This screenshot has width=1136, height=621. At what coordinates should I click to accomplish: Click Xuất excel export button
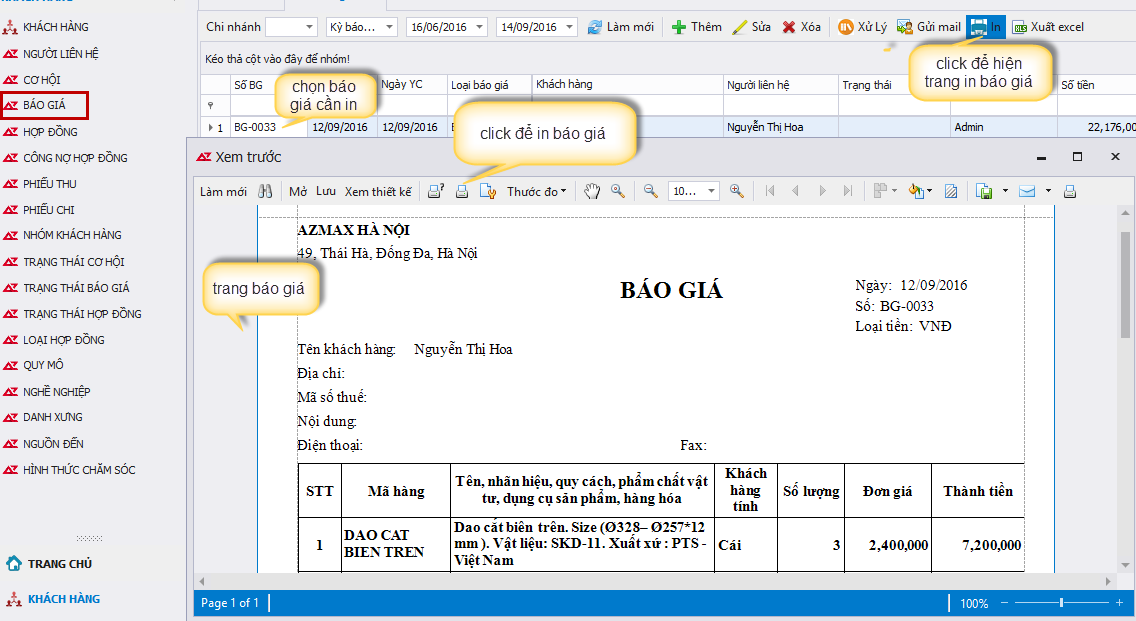click(x=1048, y=27)
